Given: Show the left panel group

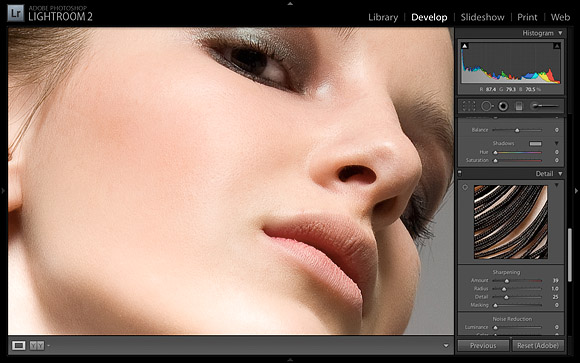Looking at the screenshot, I should 3,191.
